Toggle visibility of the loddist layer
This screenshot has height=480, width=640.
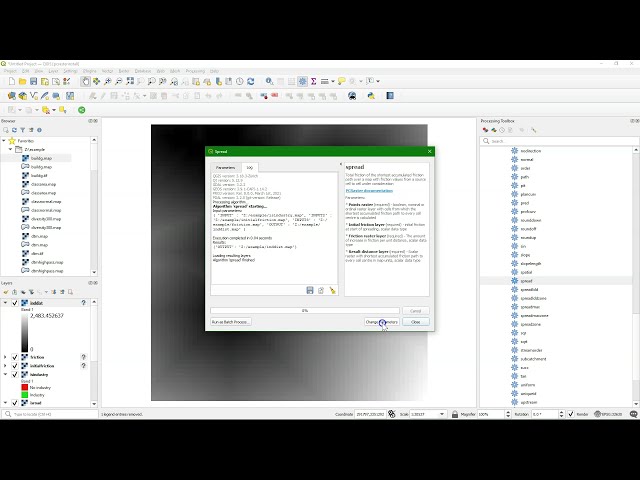tap(15, 303)
